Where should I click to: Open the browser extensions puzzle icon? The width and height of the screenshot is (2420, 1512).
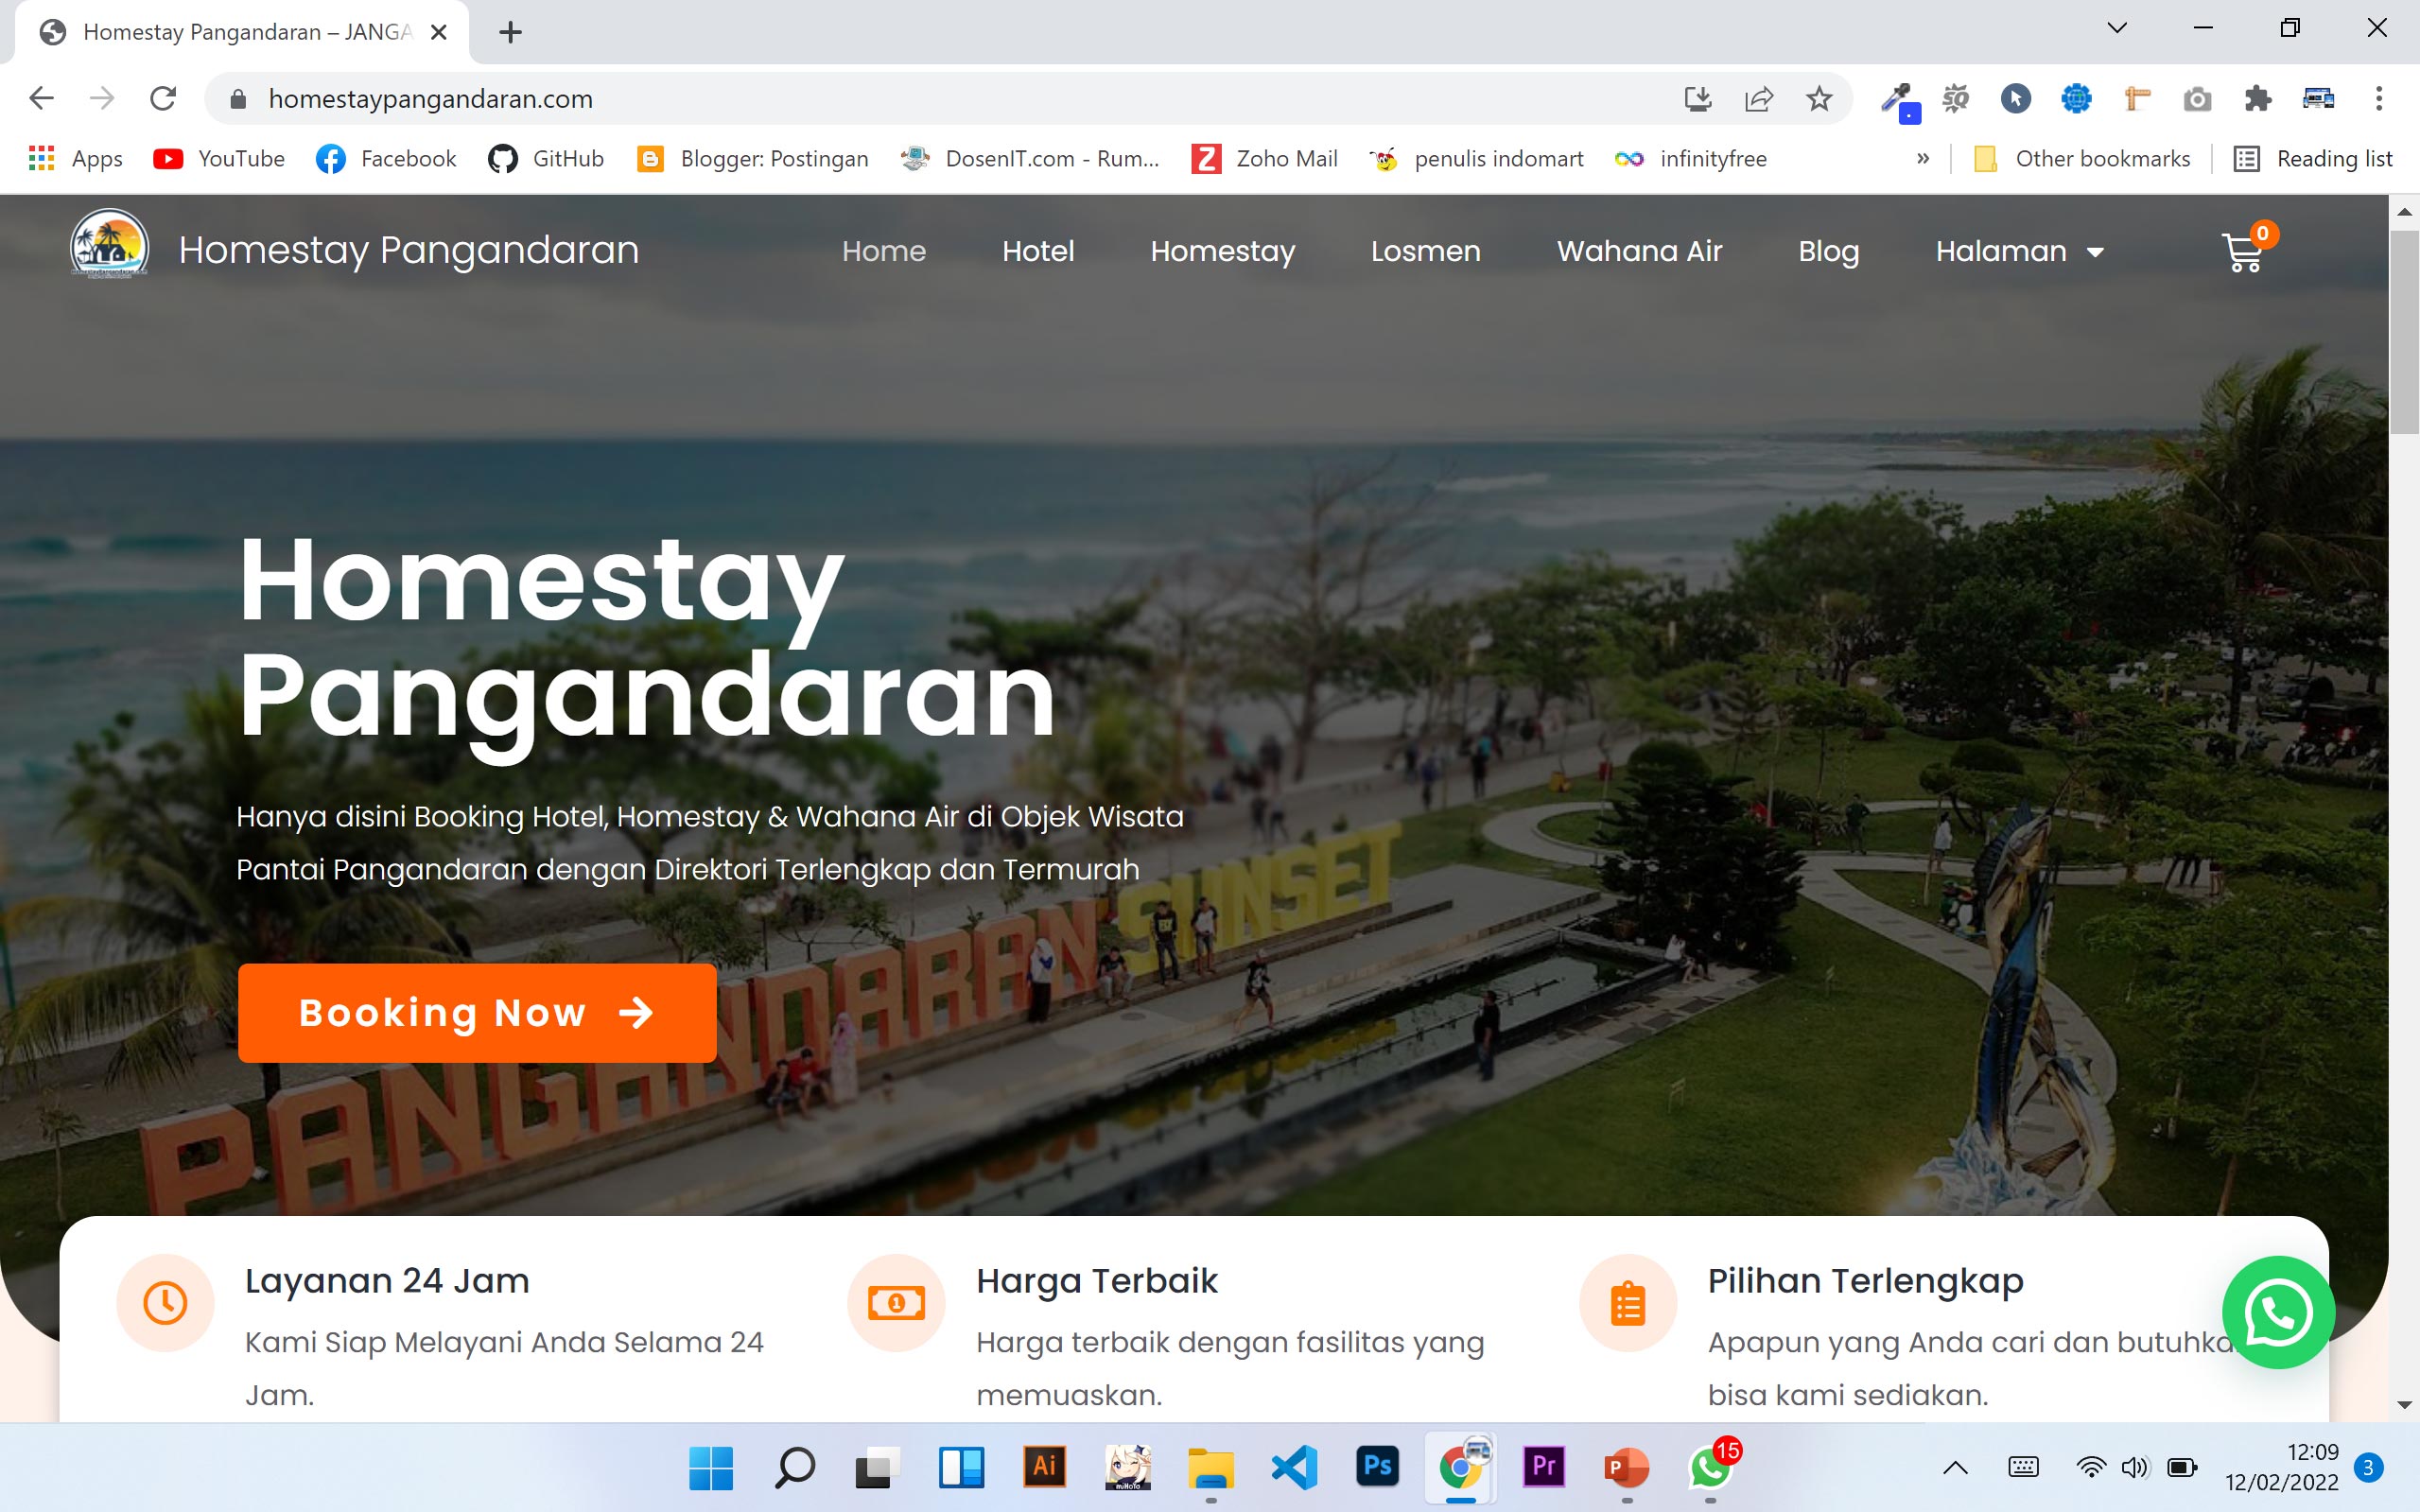pos(2257,98)
